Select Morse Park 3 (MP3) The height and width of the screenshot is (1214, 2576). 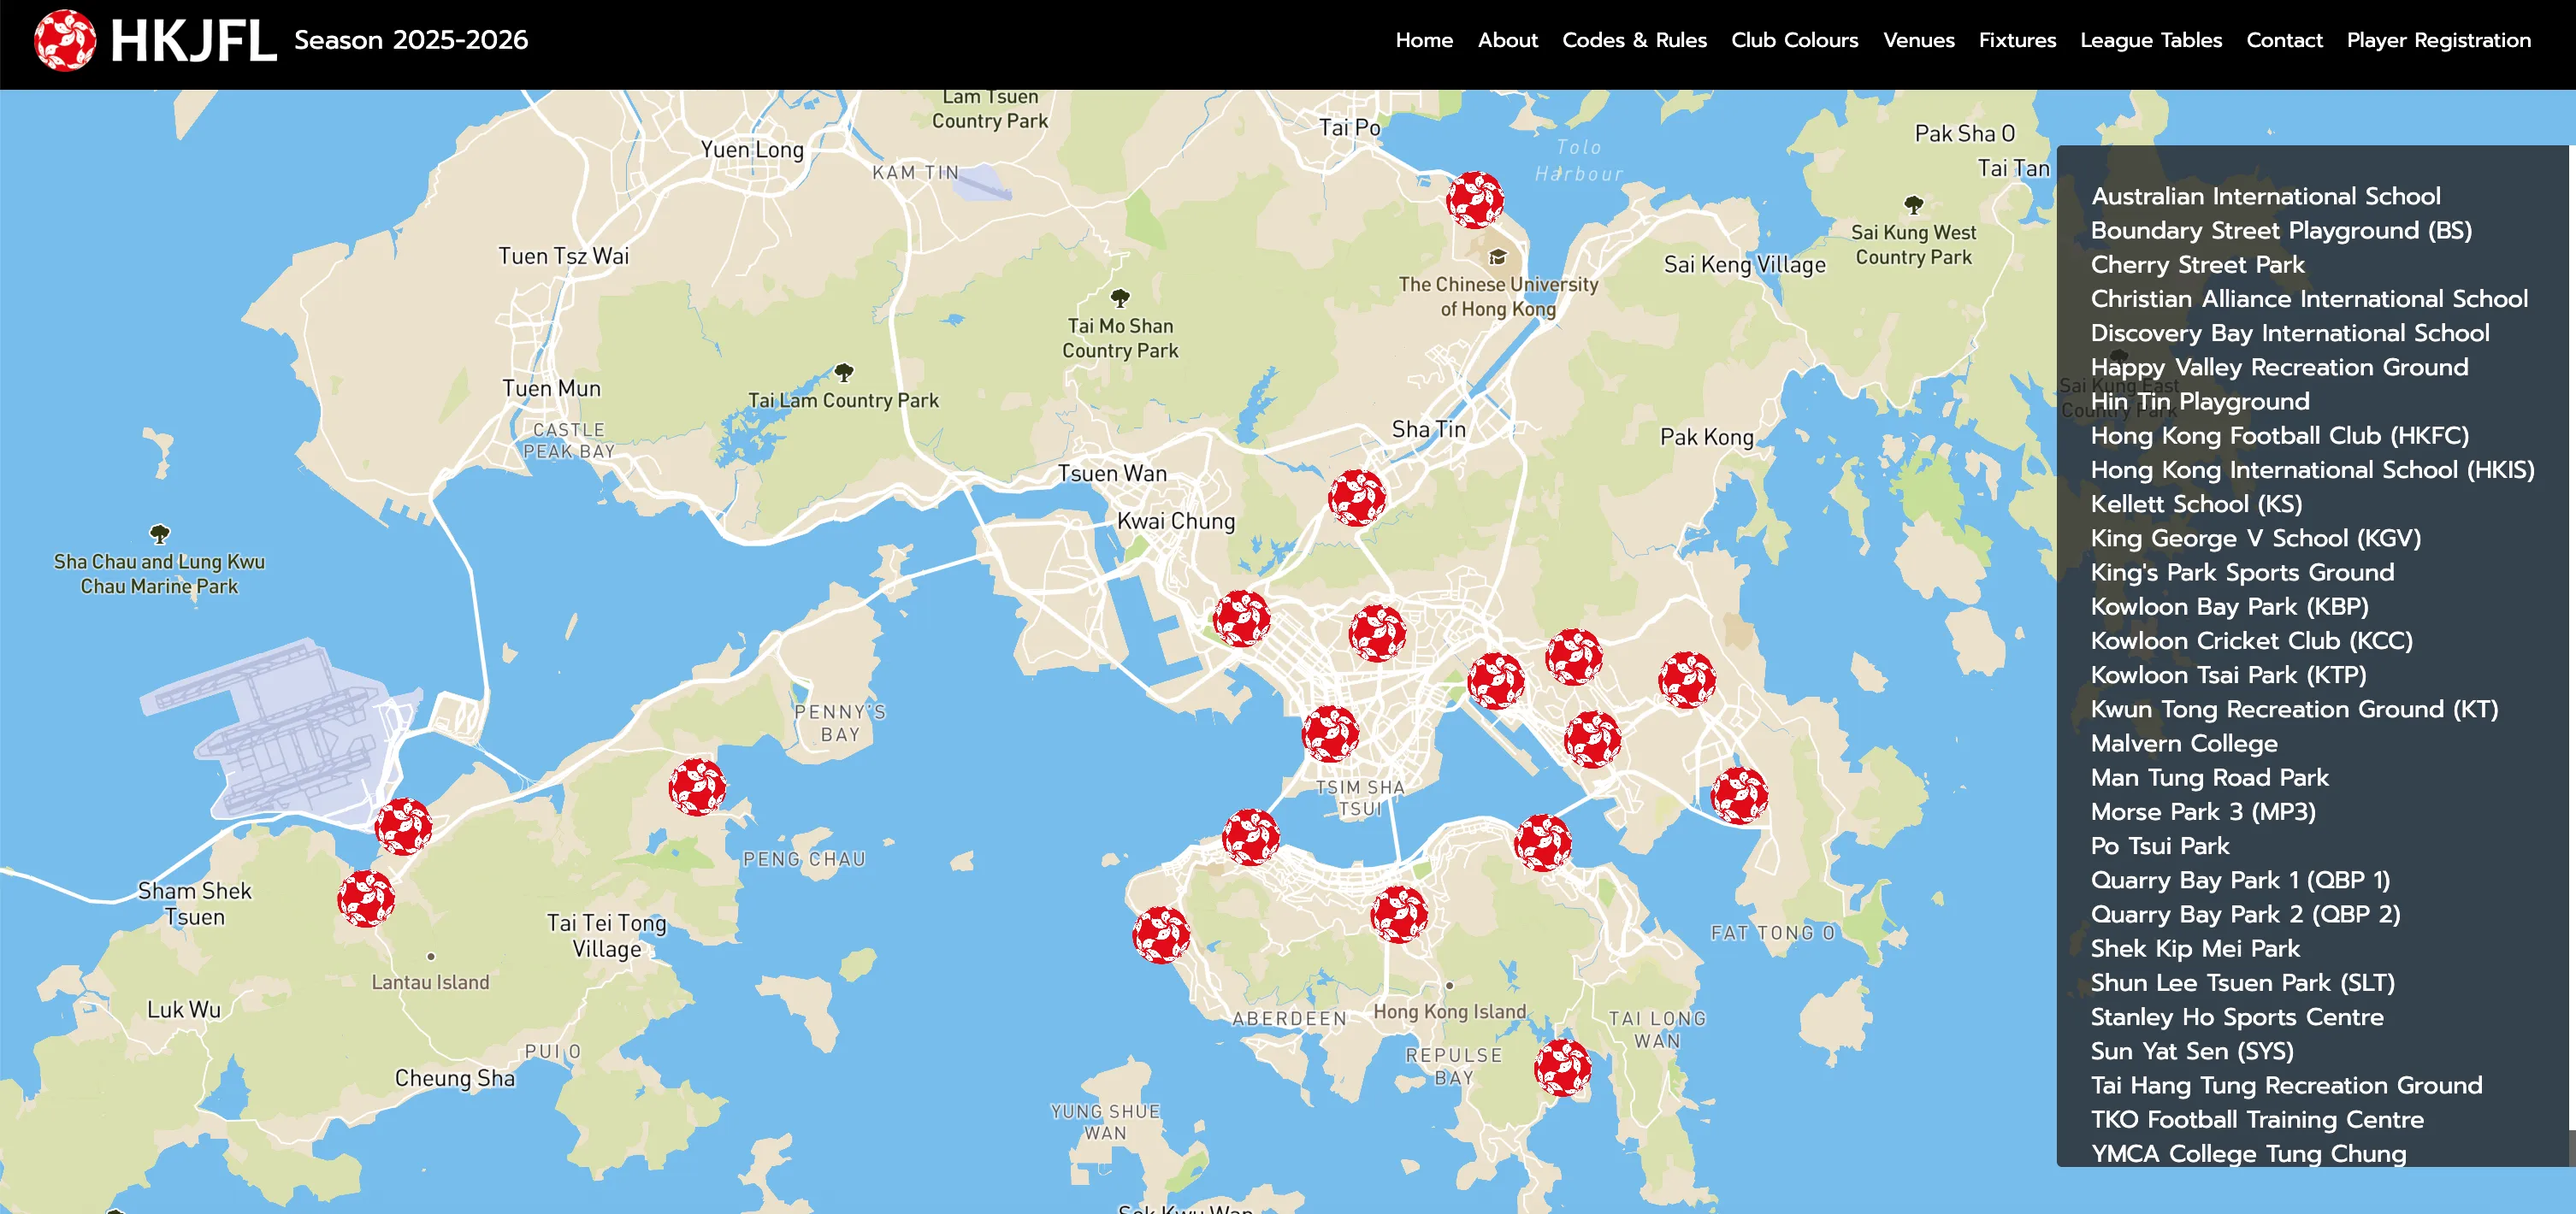coord(2203,811)
